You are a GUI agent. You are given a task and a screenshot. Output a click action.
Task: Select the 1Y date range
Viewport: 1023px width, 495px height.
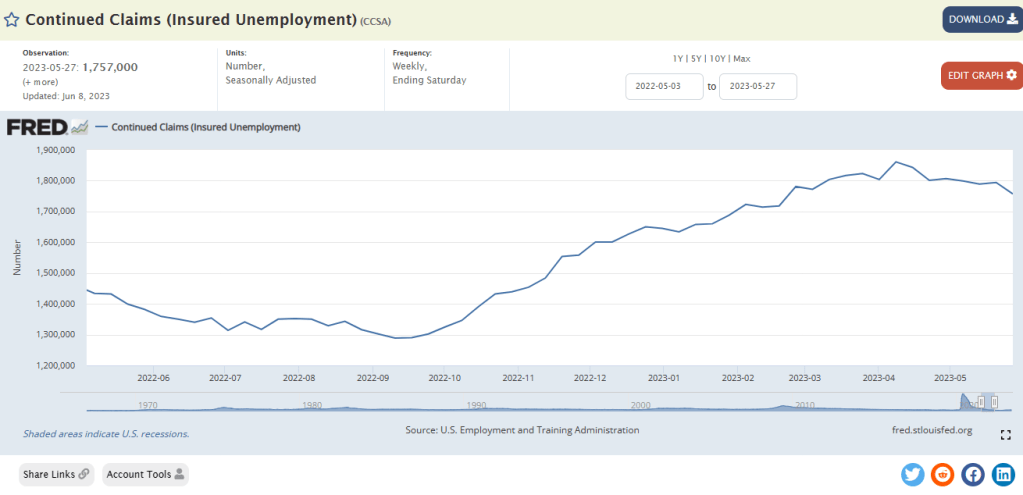click(680, 59)
